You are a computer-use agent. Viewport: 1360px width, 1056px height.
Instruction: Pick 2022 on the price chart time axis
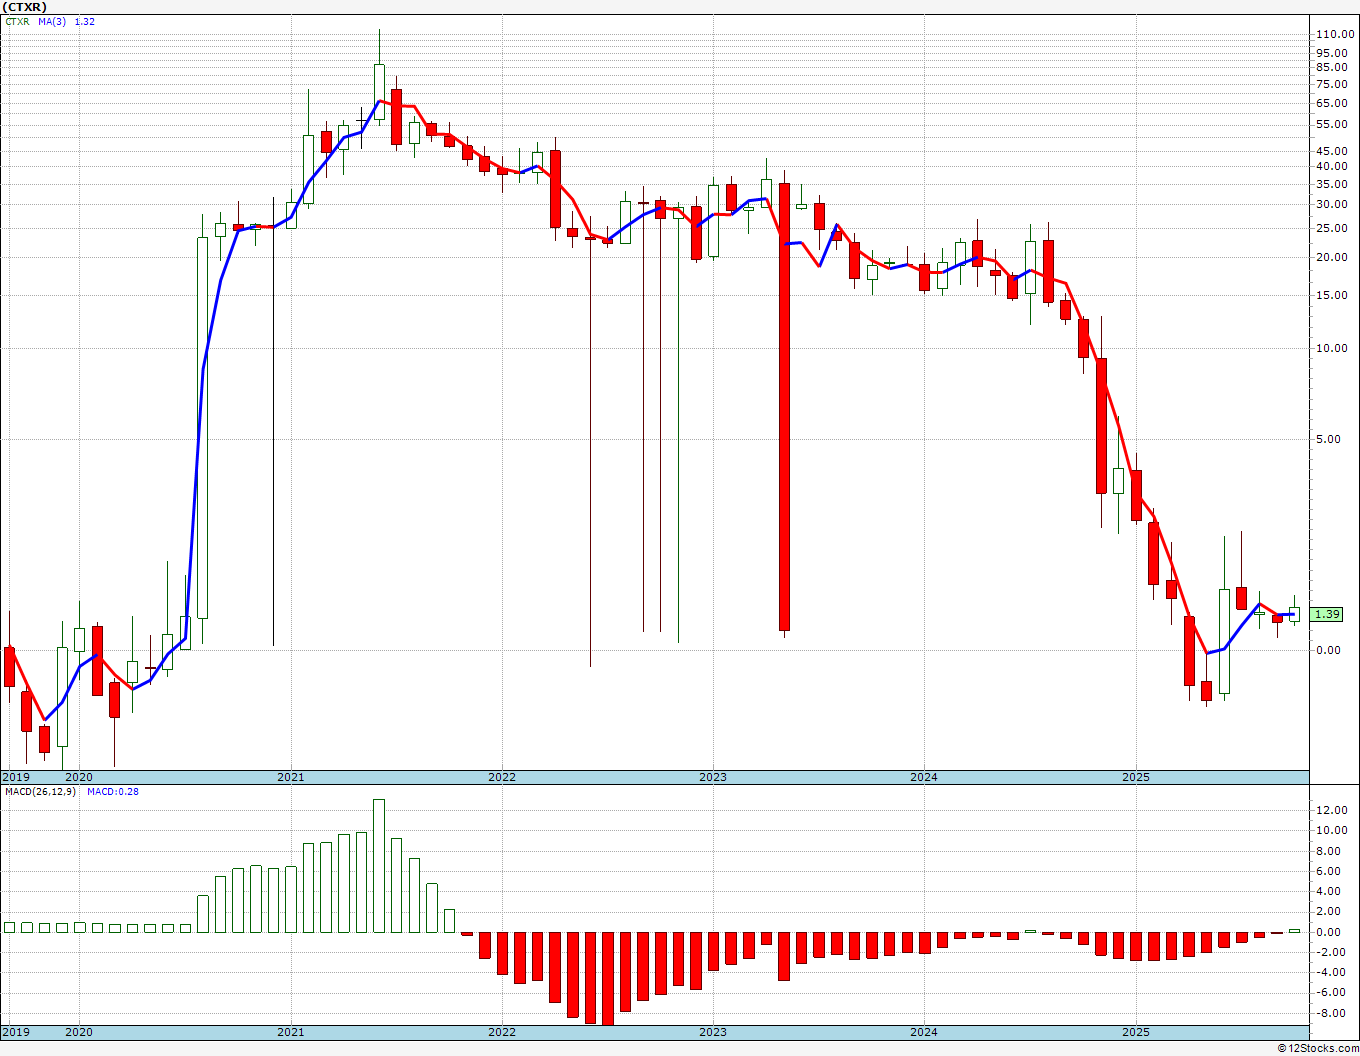tap(501, 777)
